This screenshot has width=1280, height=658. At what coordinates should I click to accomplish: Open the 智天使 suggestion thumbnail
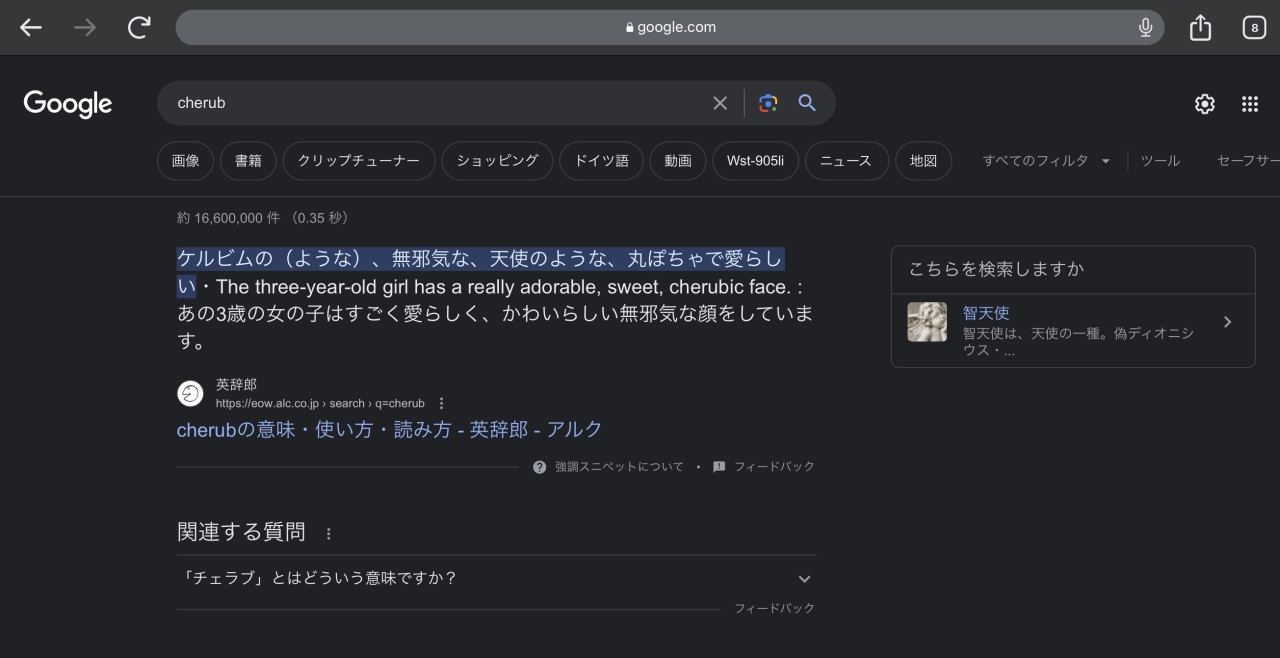[x=927, y=322]
